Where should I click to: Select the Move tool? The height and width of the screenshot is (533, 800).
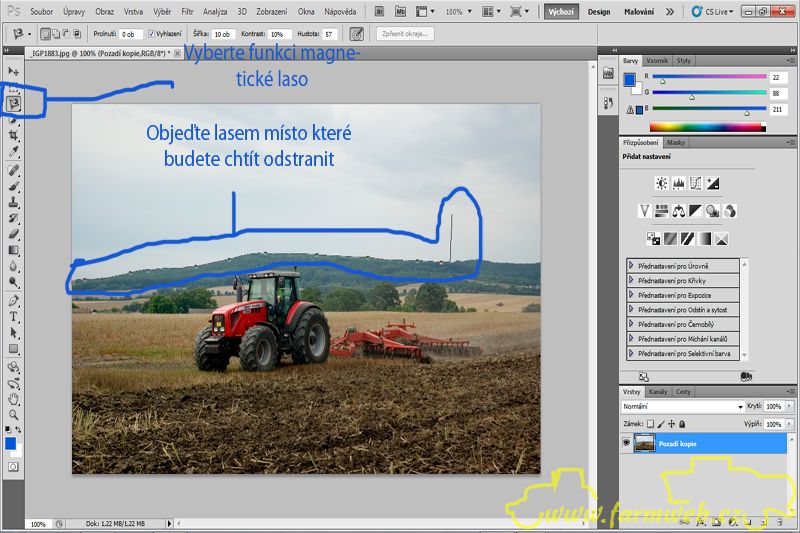click(14, 71)
